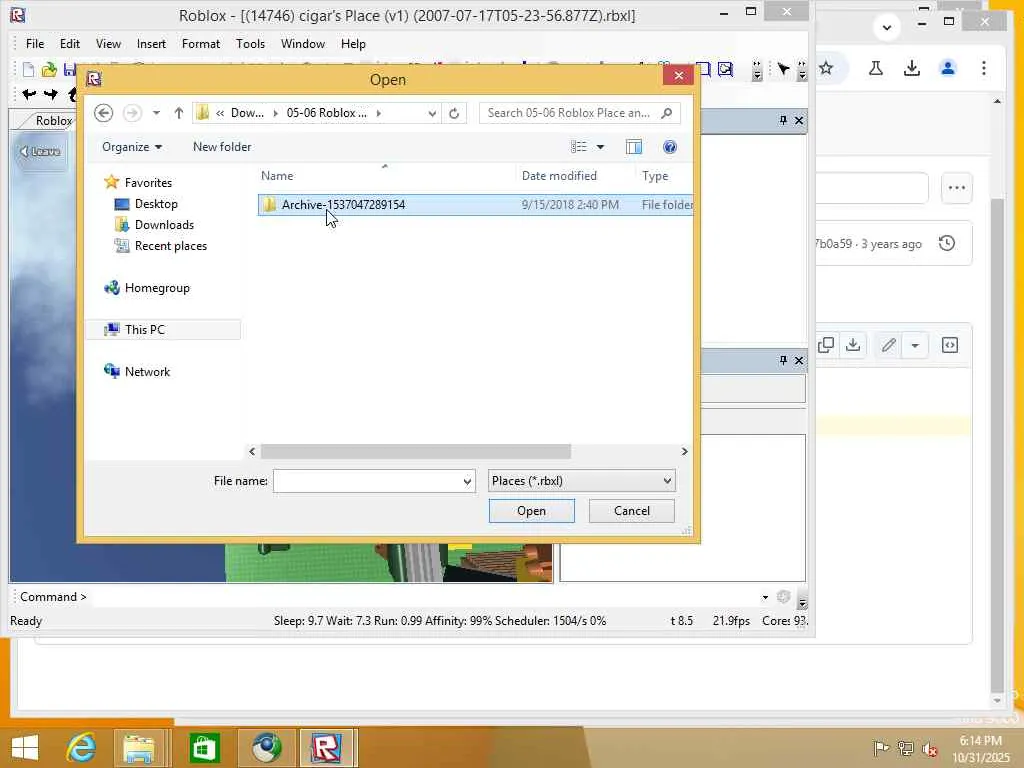Cancel the Open dialog
Screen dimensions: 1024x768
click(x=632, y=511)
